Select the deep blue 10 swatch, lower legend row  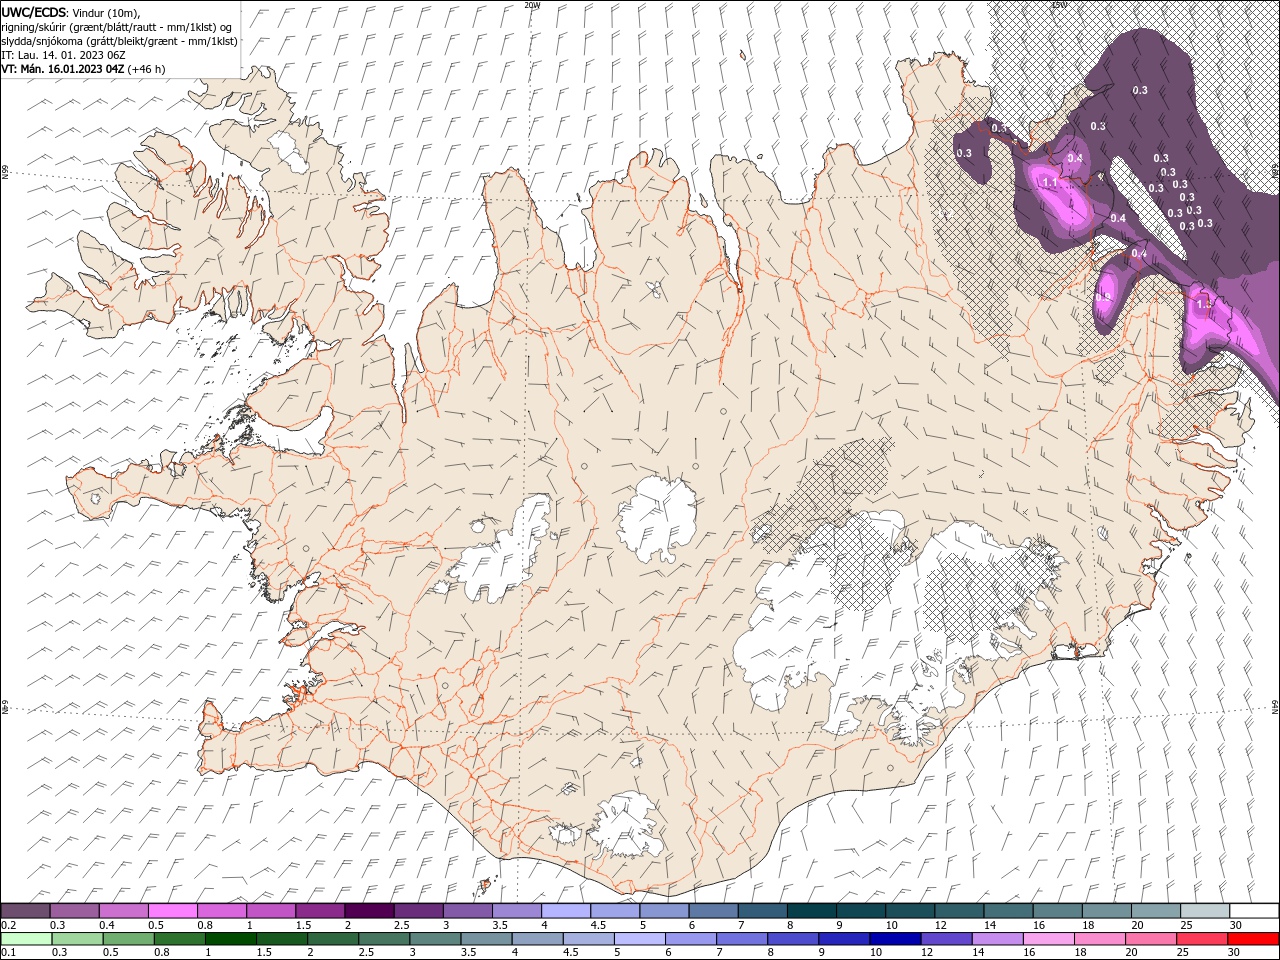895,938
